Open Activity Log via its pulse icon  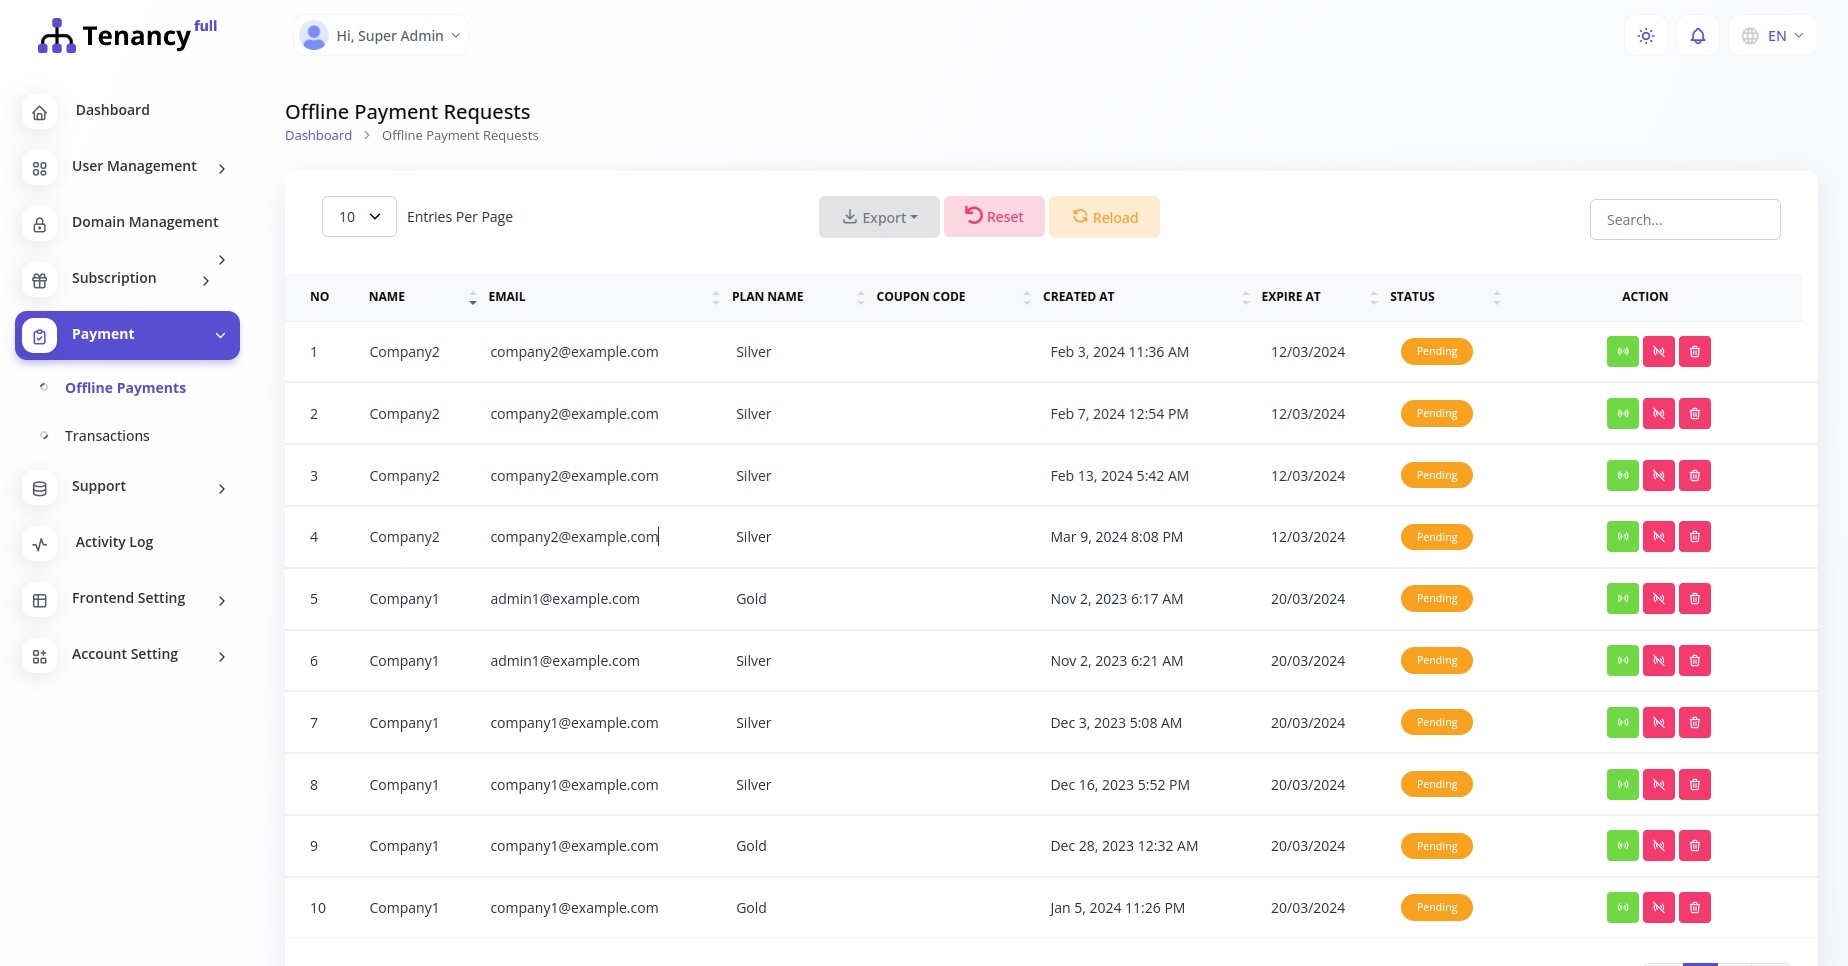(x=39, y=544)
